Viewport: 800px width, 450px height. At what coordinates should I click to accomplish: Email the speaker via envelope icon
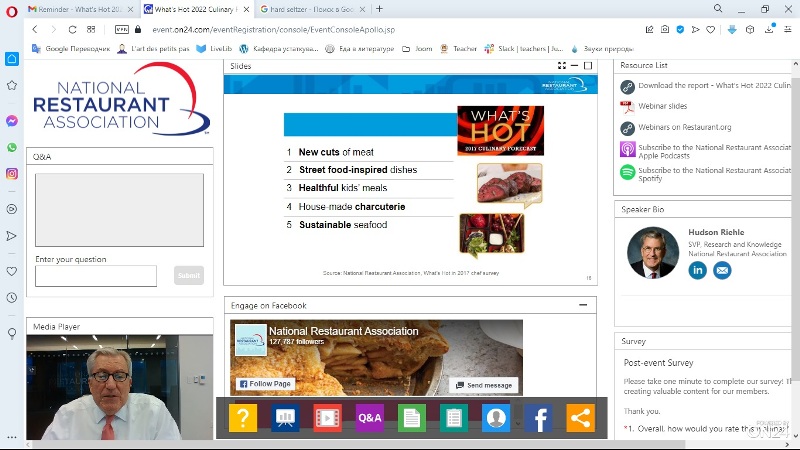[x=722, y=270]
